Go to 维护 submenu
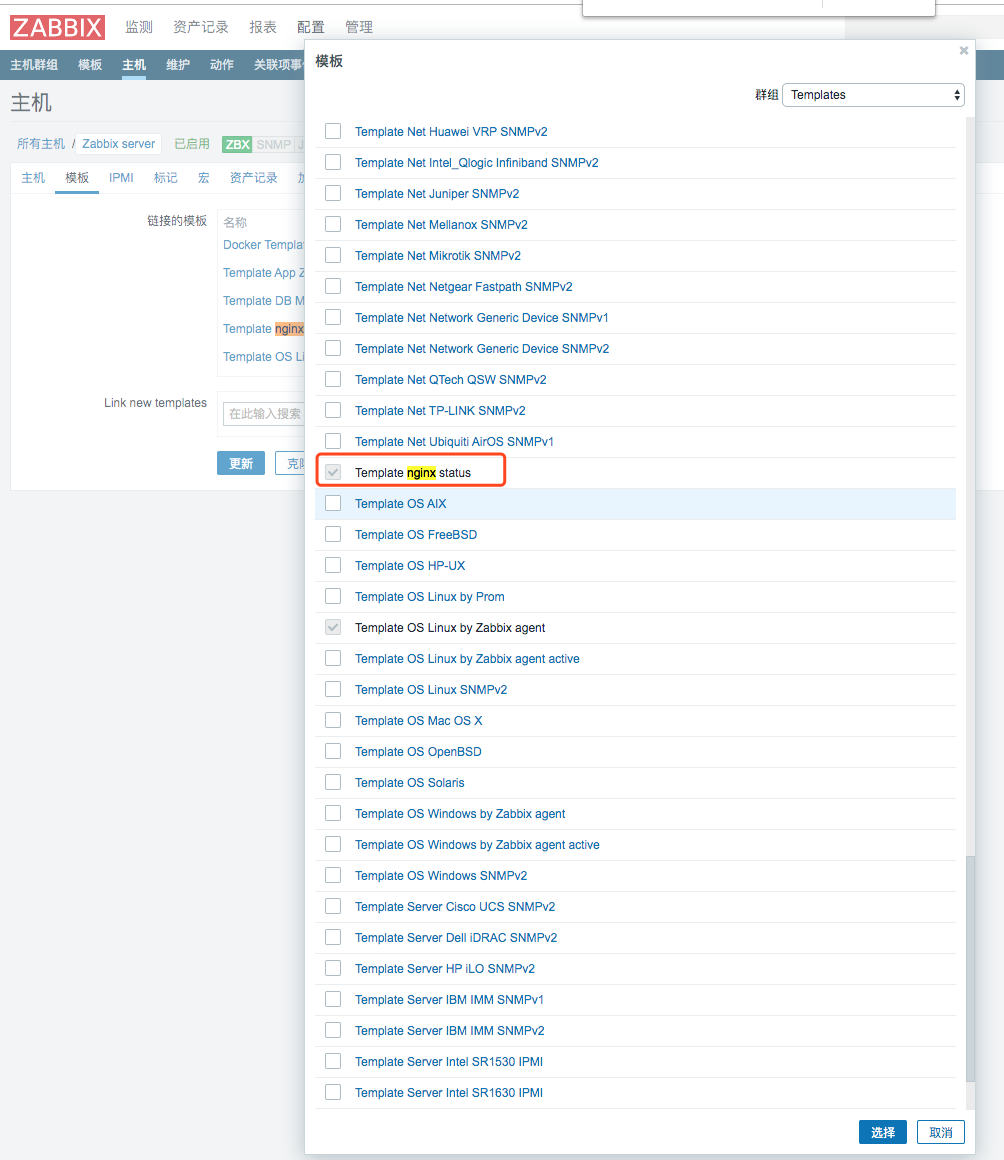This screenshot has width=1004, height=1160. coord(178,64)
